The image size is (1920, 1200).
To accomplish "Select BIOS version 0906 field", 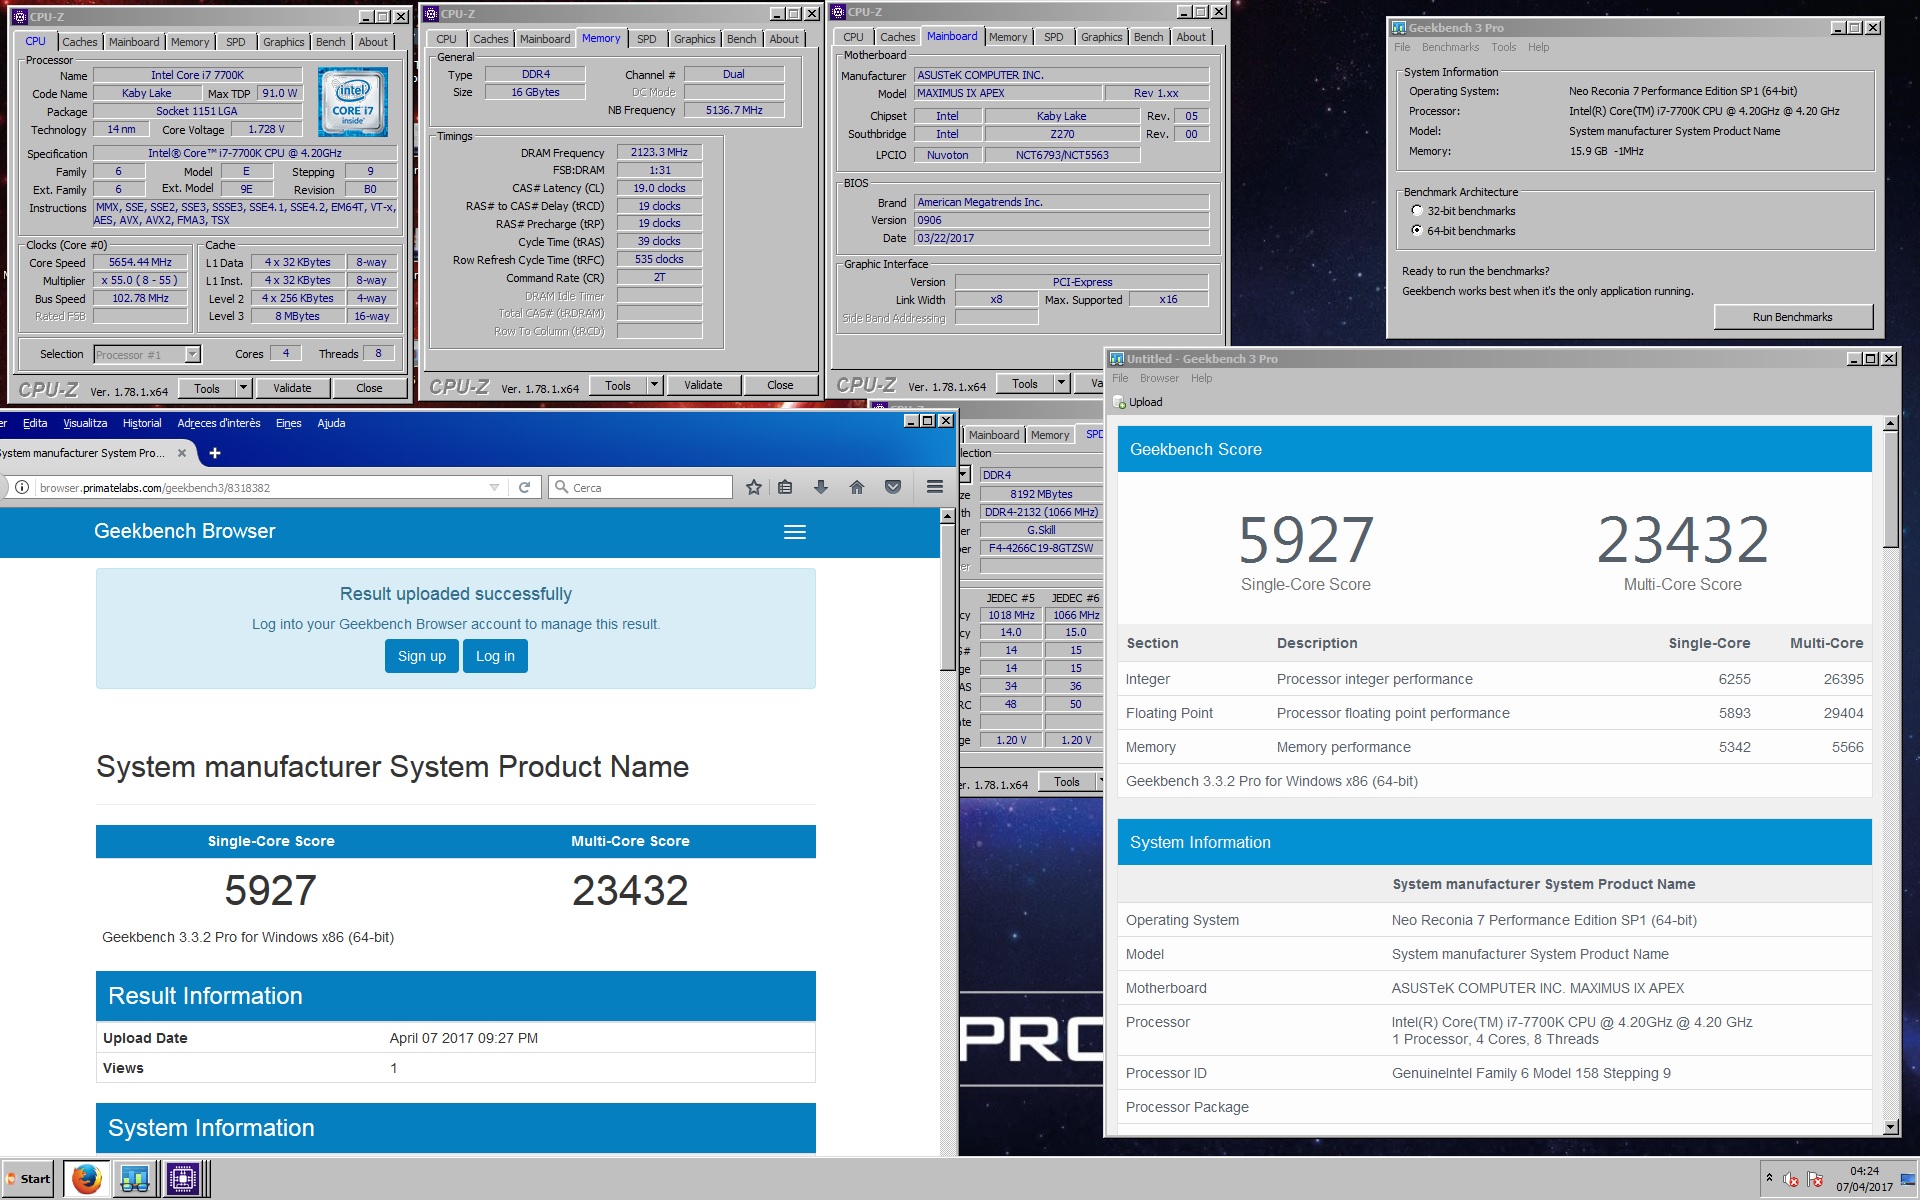I will pyautogui.click(x=1061, y=220).
